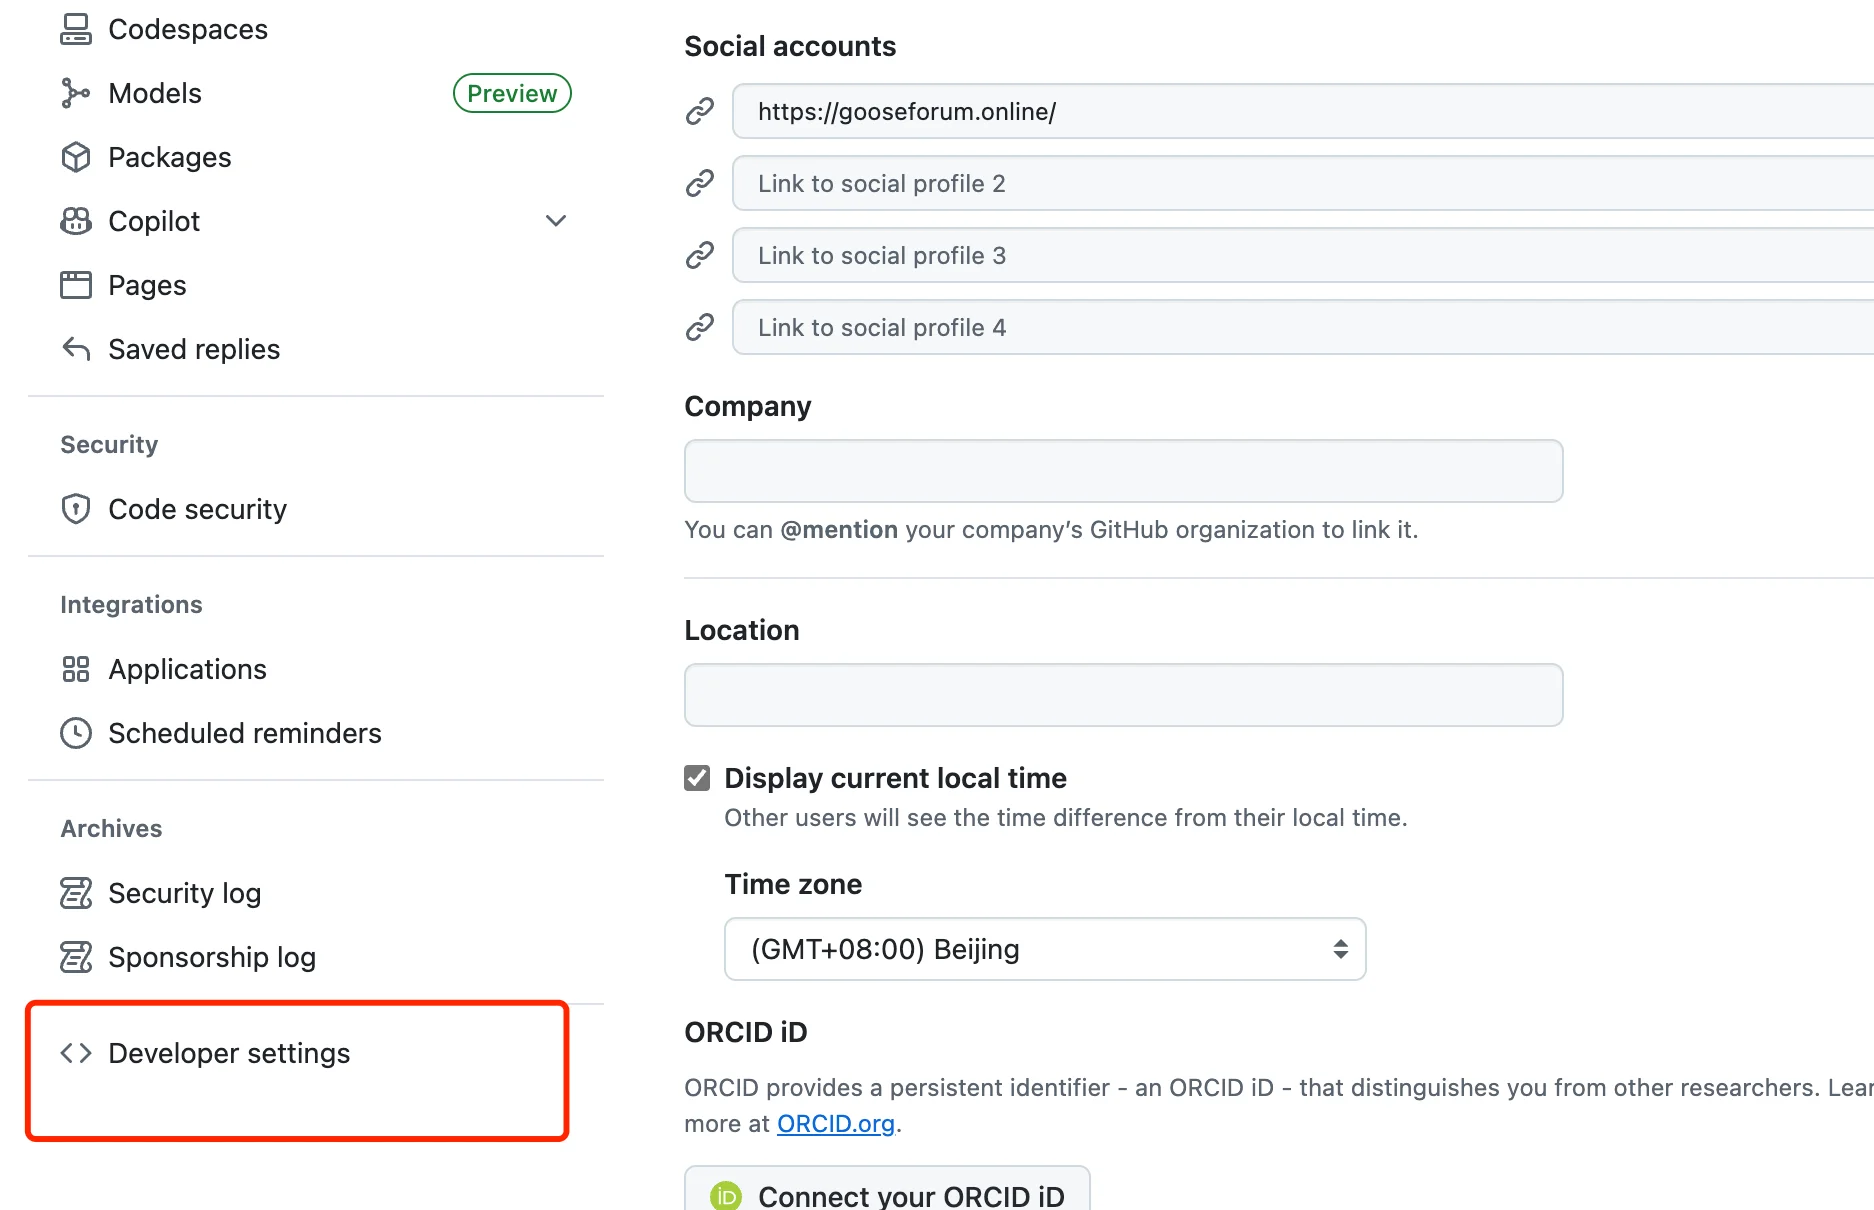This screenshot has height=1210, width=1874.
Task: Click the "Integrations" section header
Action: coord(131,604)
